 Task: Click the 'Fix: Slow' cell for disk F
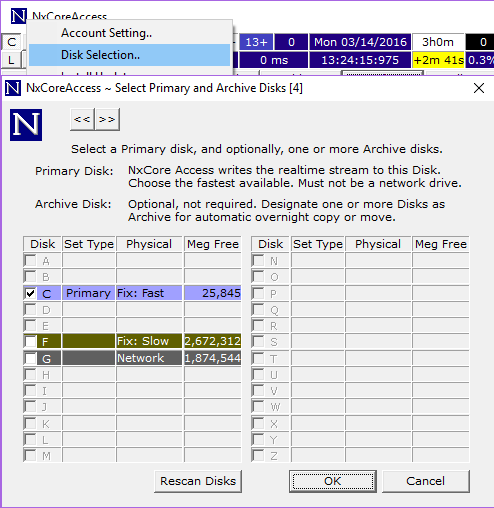[x=149, y=341]
